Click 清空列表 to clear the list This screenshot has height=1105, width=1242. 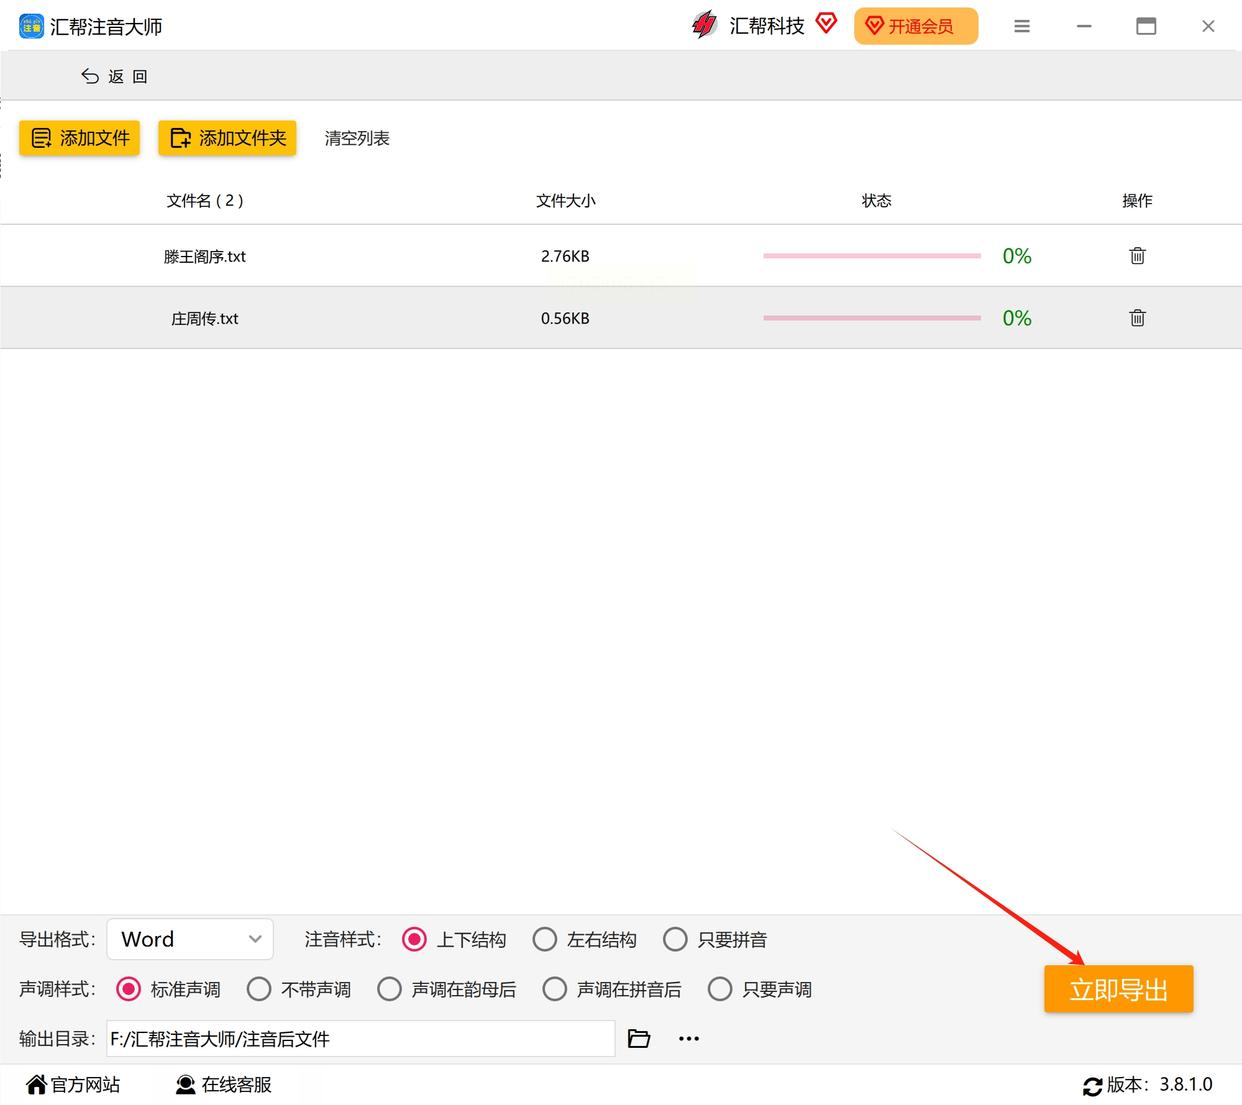tap(357, 138)
